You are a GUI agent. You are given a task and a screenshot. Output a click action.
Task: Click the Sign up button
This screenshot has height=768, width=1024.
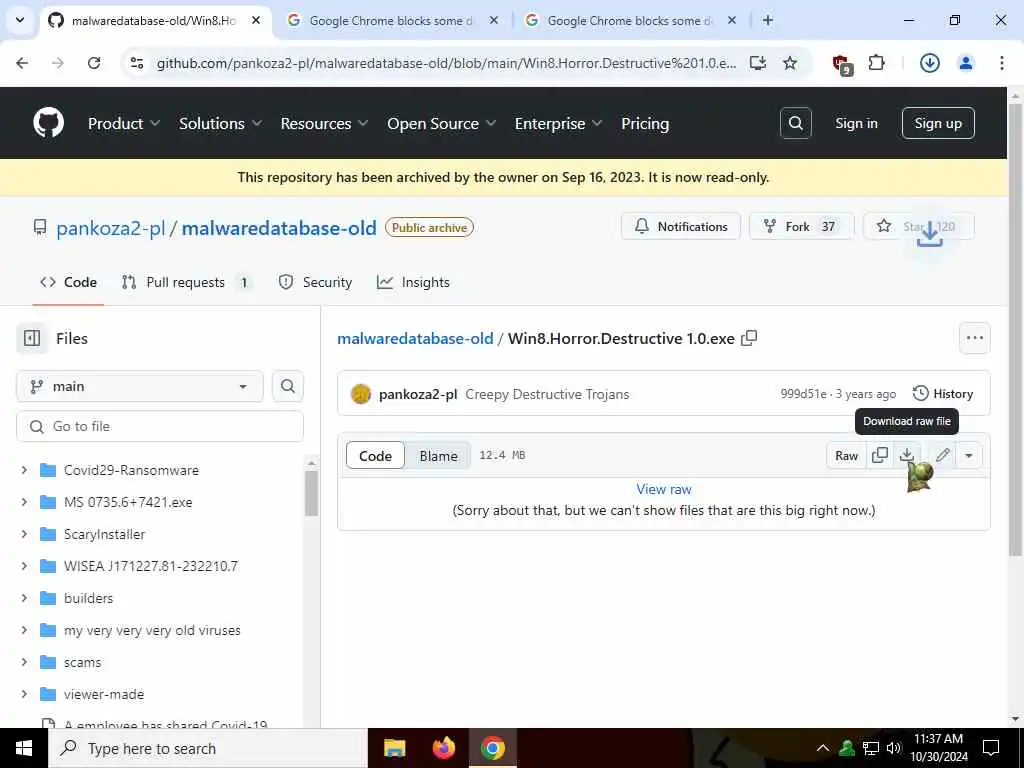pos(938,123)
